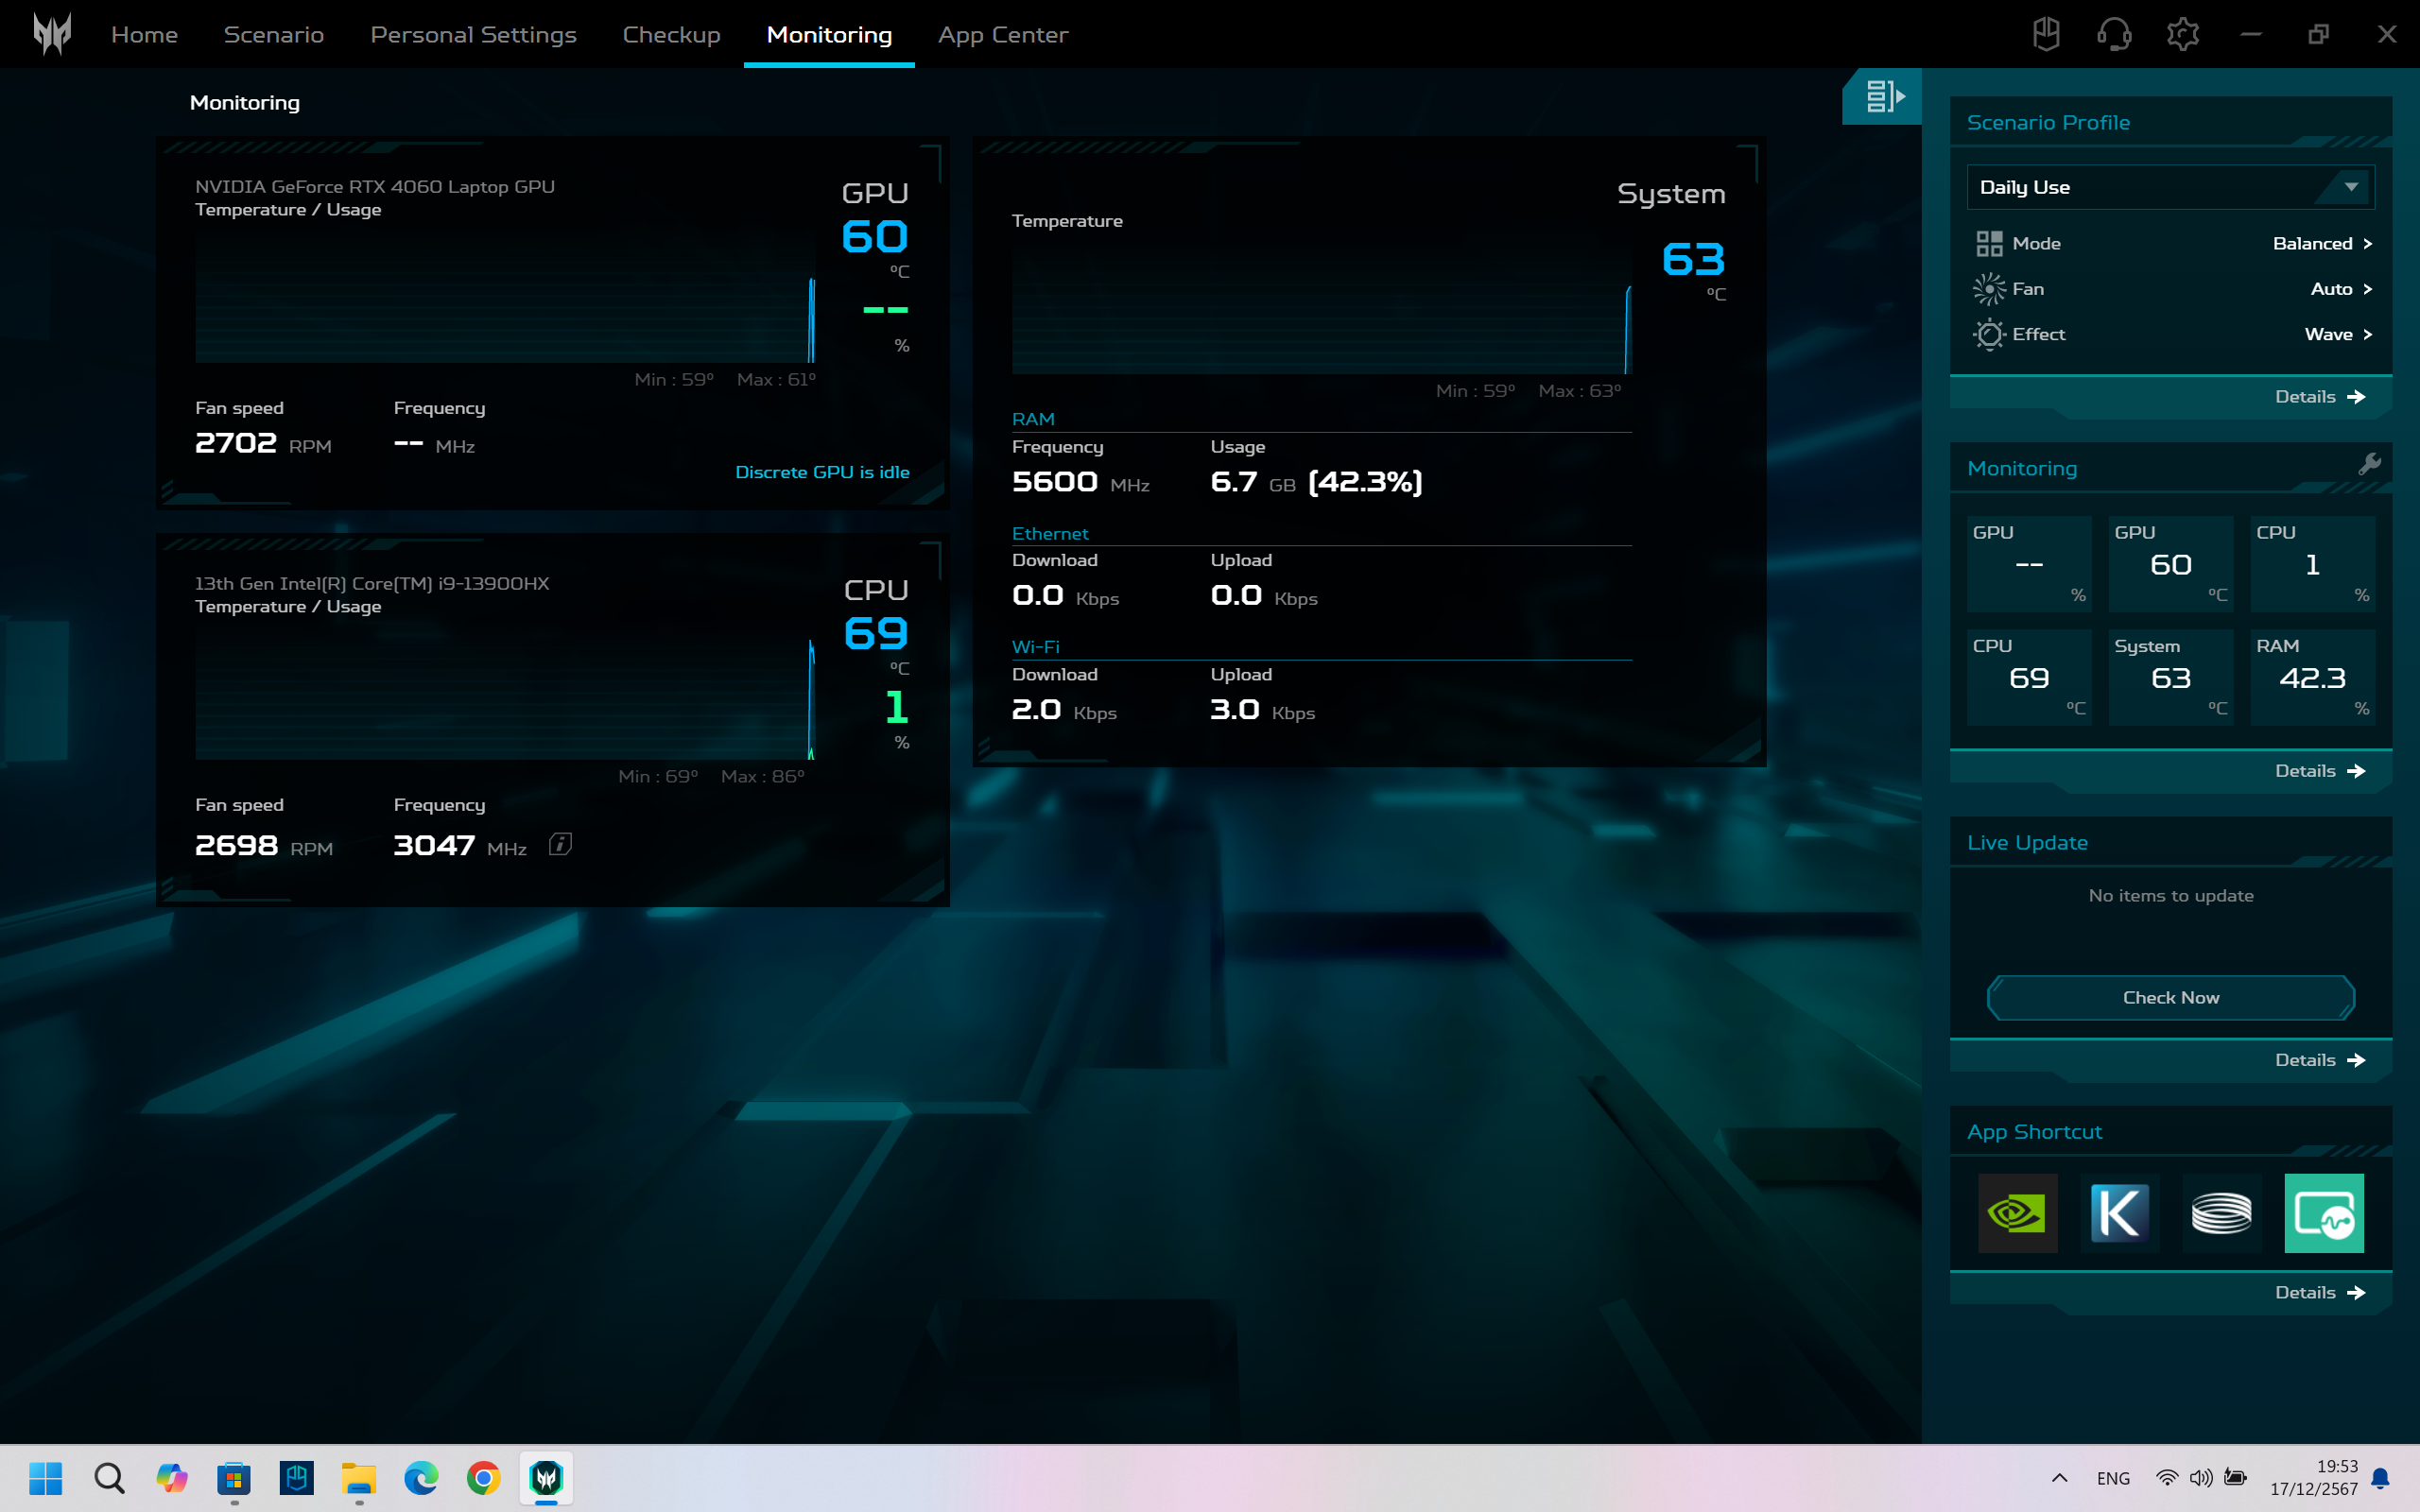Open App Shortcut Details link
The width and height of the screenshot is (2420, 1512).
click(2320, 1293)
